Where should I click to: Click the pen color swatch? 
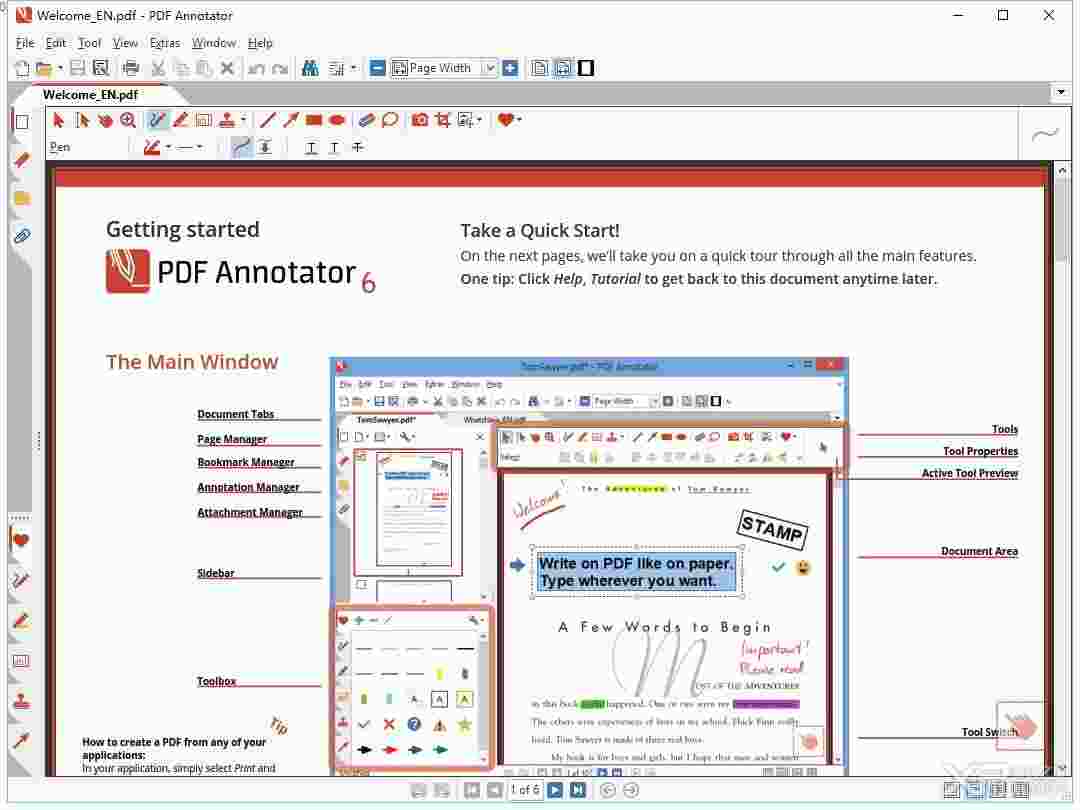152,147
